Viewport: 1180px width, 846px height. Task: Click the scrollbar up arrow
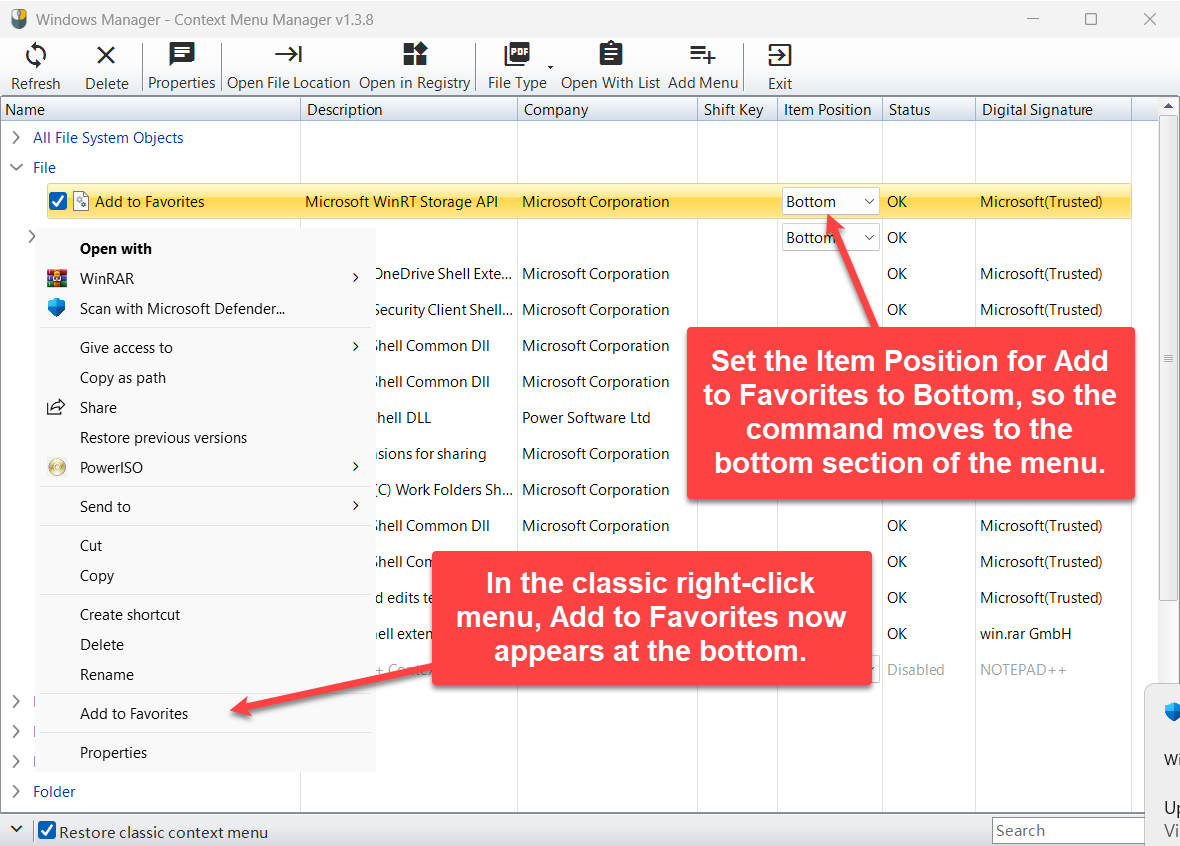pyautogui.click(x=1168, y=106)
